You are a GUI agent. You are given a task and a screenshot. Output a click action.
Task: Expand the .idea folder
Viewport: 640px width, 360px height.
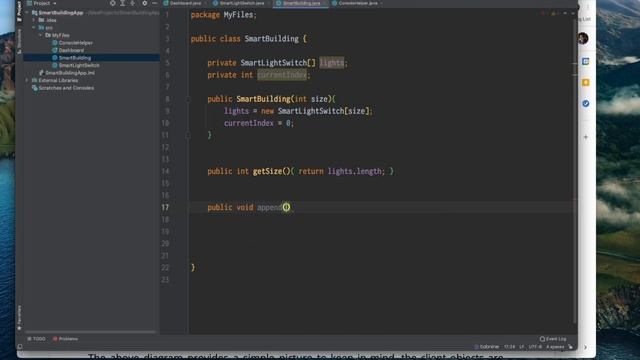[34, 20]
